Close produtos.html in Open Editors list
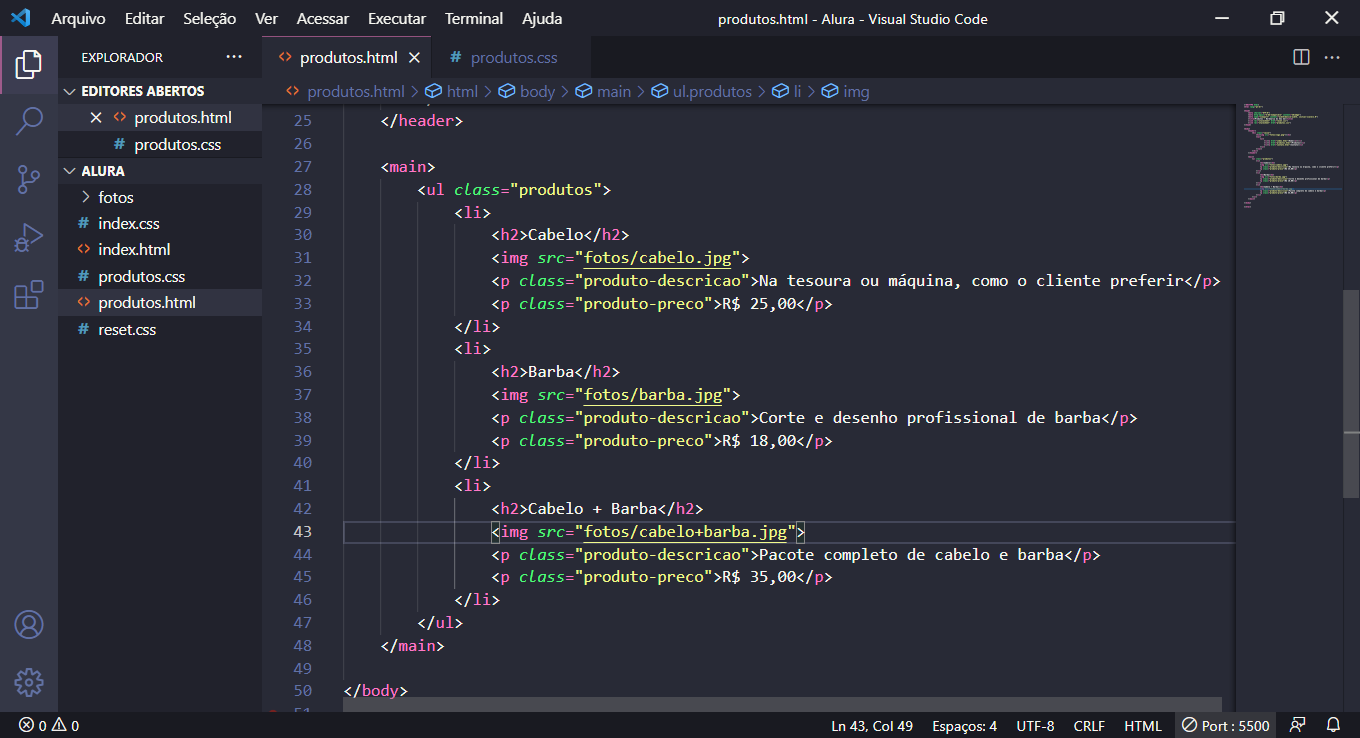 (x=96, y=118)
